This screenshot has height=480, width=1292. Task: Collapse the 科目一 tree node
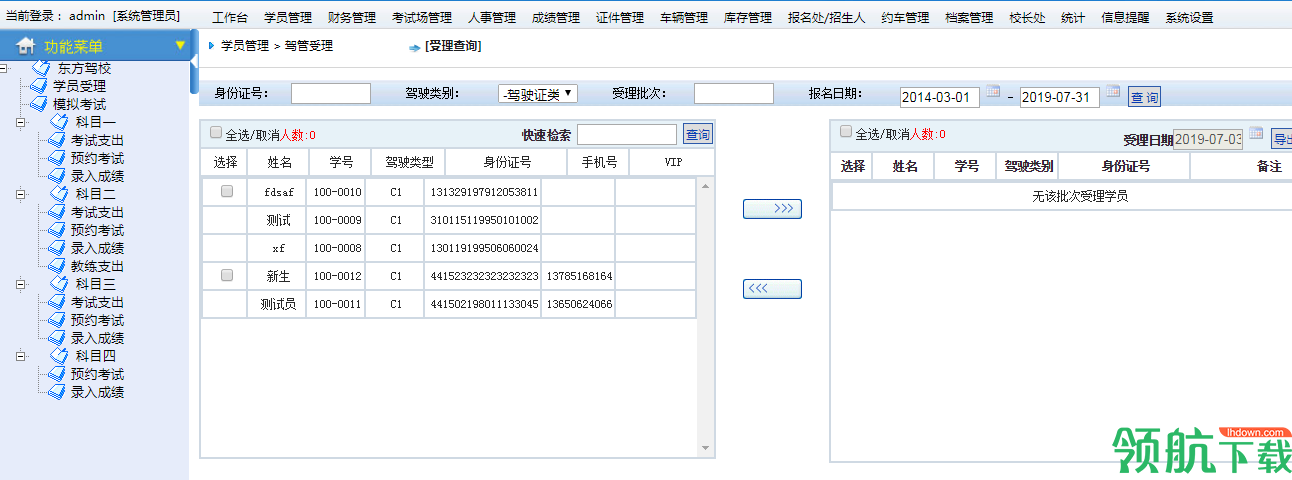21,122
